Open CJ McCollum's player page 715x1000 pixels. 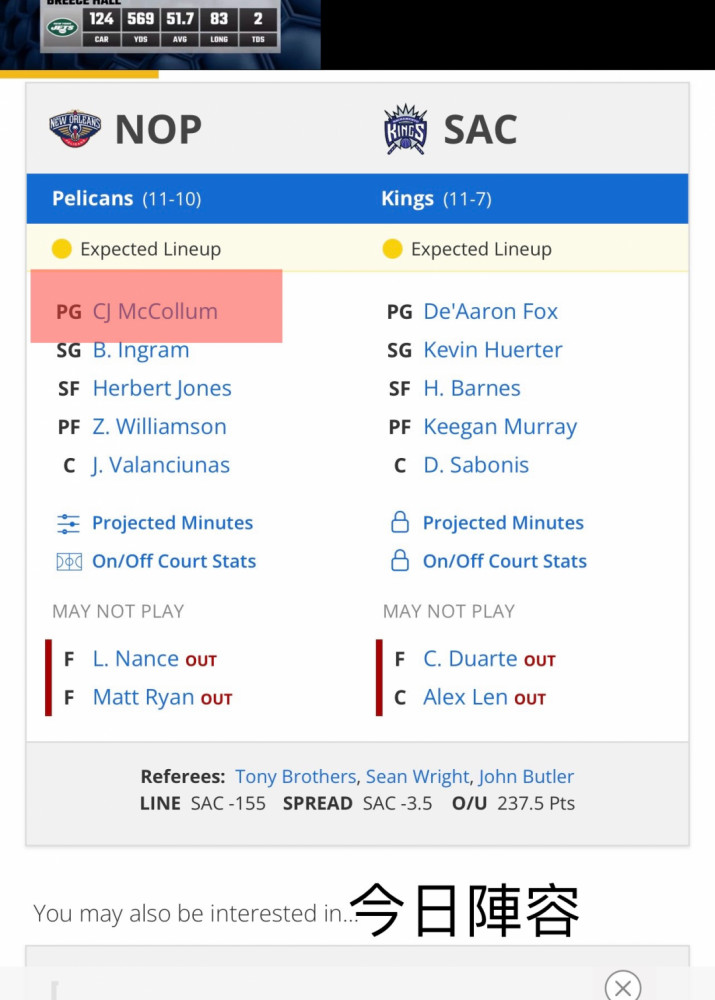coord(155,311)
